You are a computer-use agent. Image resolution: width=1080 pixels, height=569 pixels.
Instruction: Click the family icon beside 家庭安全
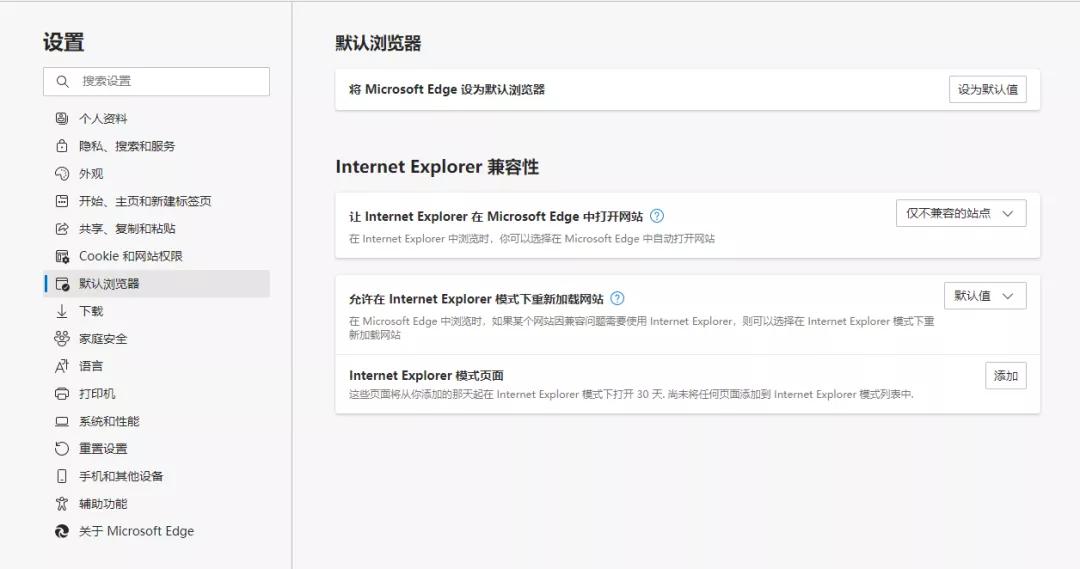click(x=62, y=339)
